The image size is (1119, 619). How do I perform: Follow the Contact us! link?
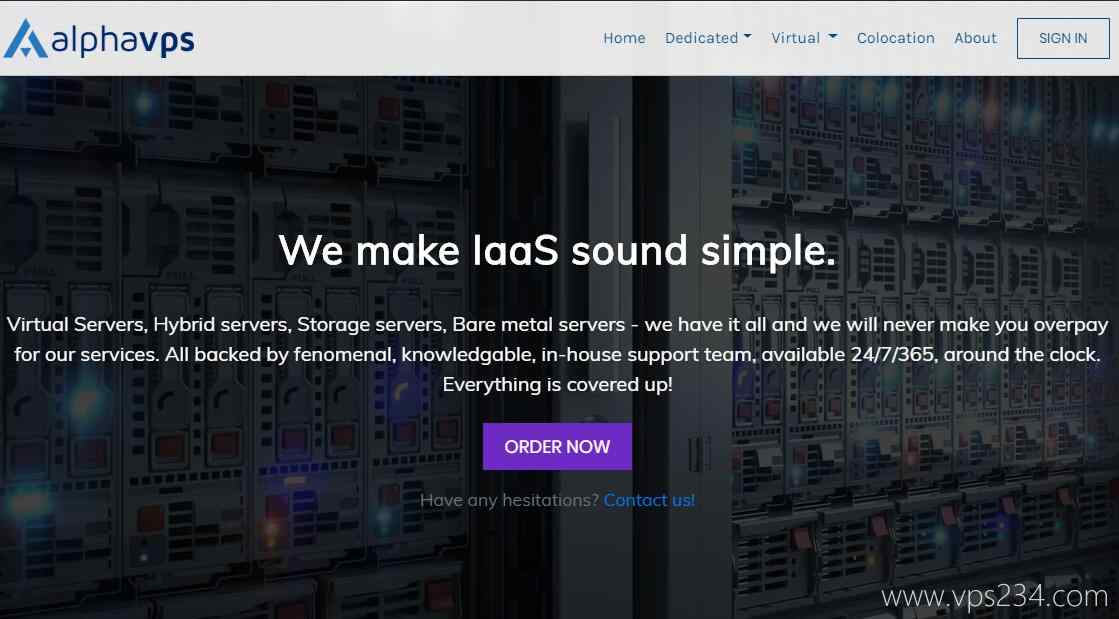point(649,500)
